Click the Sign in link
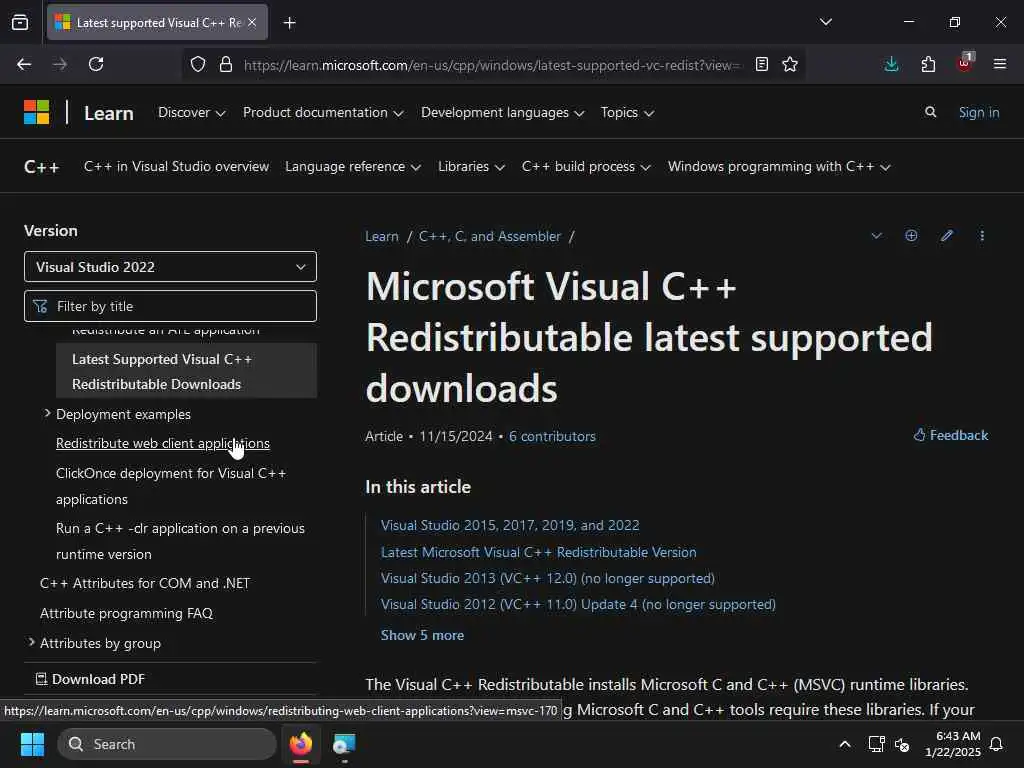1024x768 pixels. (979, 112)
